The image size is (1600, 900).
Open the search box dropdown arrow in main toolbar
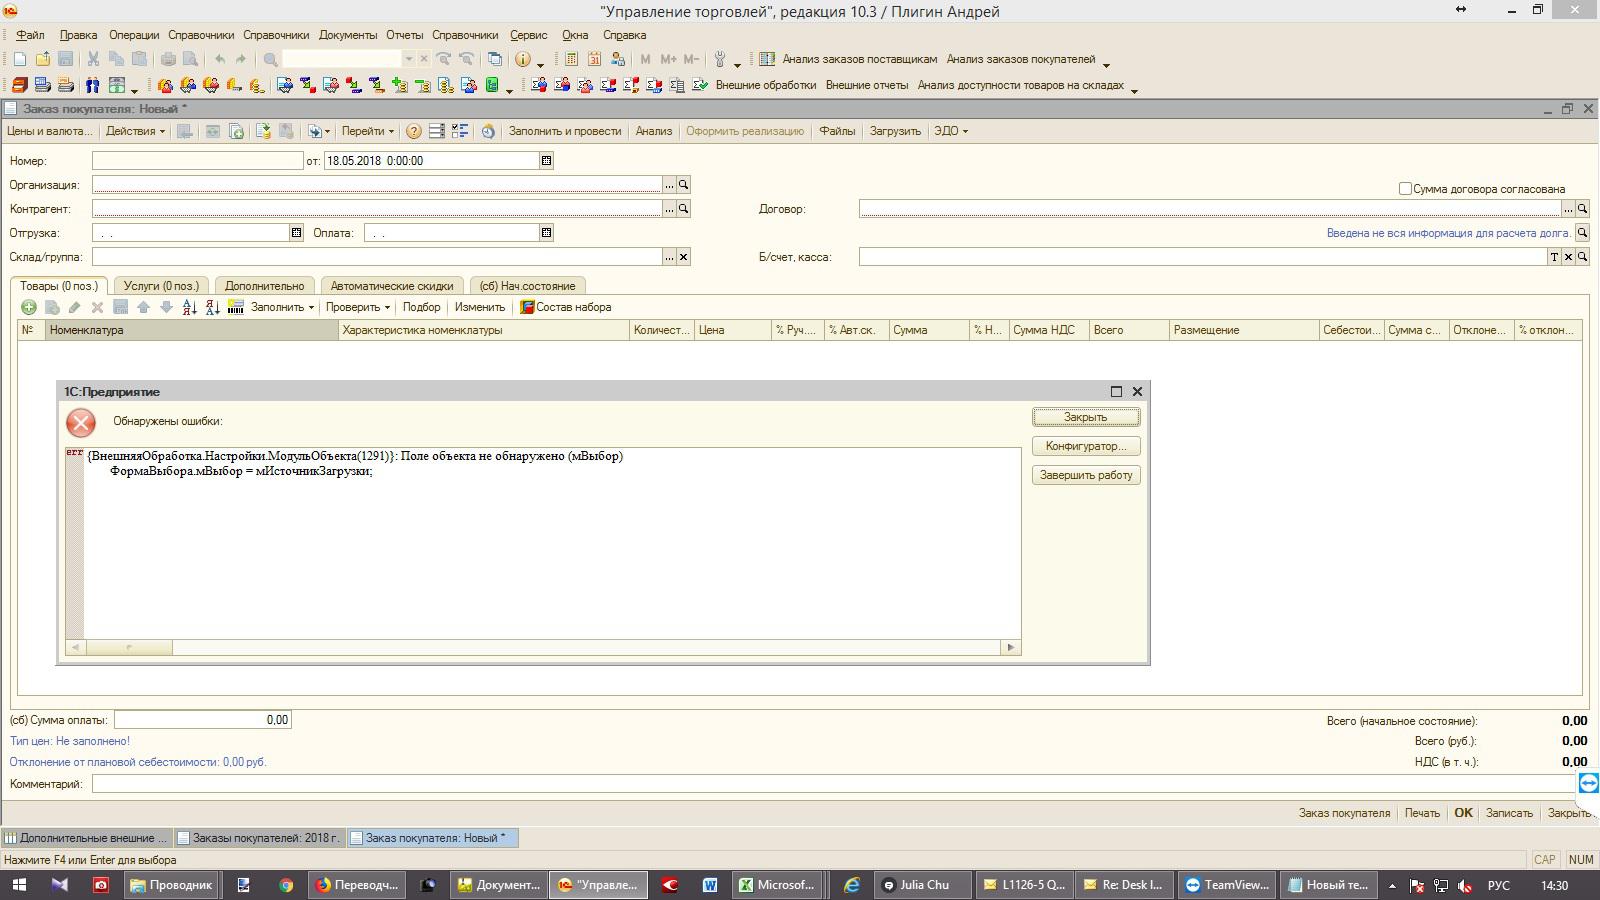point(408,60)
